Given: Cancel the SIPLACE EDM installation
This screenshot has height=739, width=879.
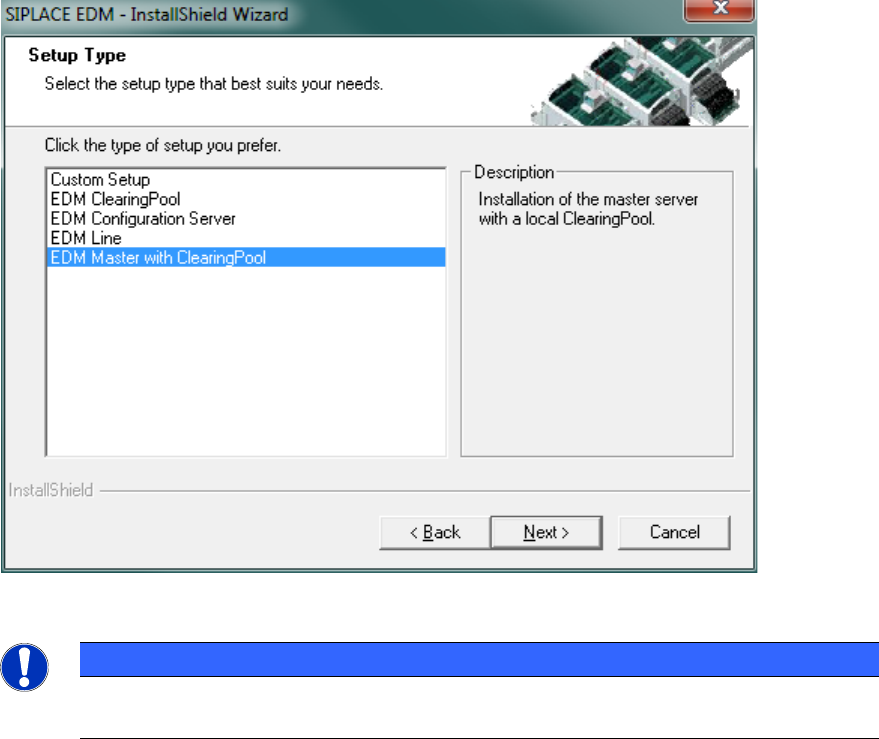Looking at the screenshot, I should pyautogui.click(x=674, y=532).
